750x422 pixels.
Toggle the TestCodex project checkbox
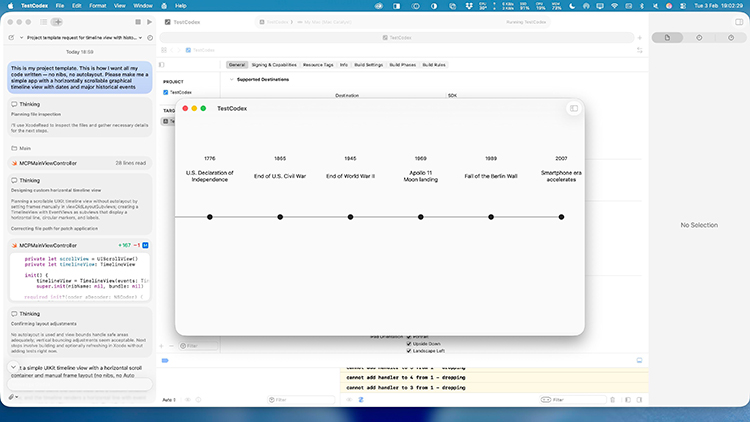pyautogui.click(x=166, y=92)
